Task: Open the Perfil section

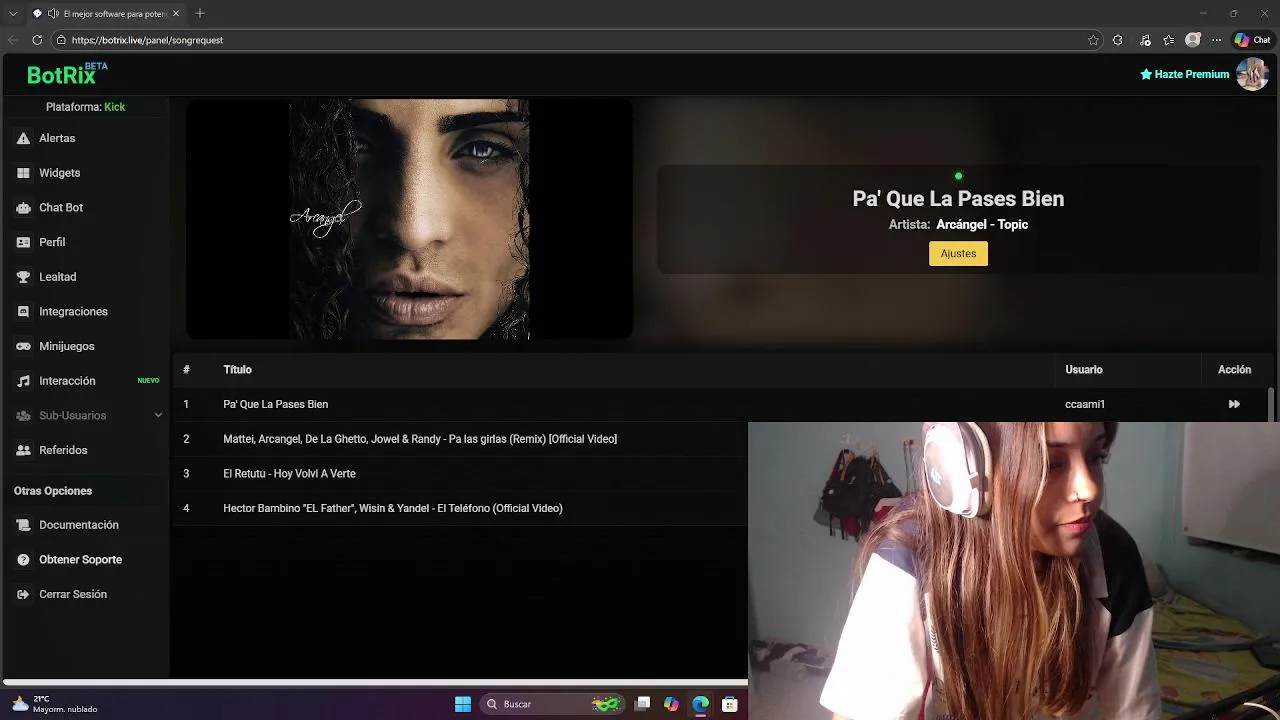Action: coord(52,242)
